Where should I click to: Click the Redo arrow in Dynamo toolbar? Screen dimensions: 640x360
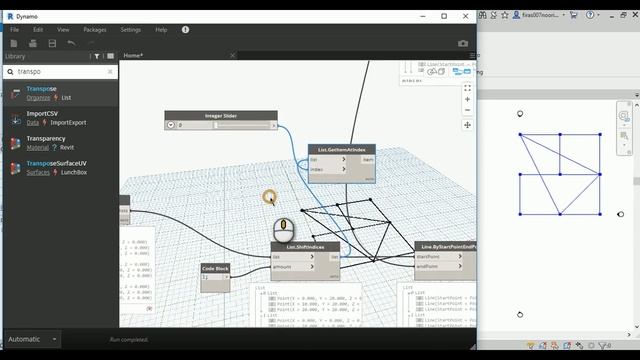[x=91, y=43]
